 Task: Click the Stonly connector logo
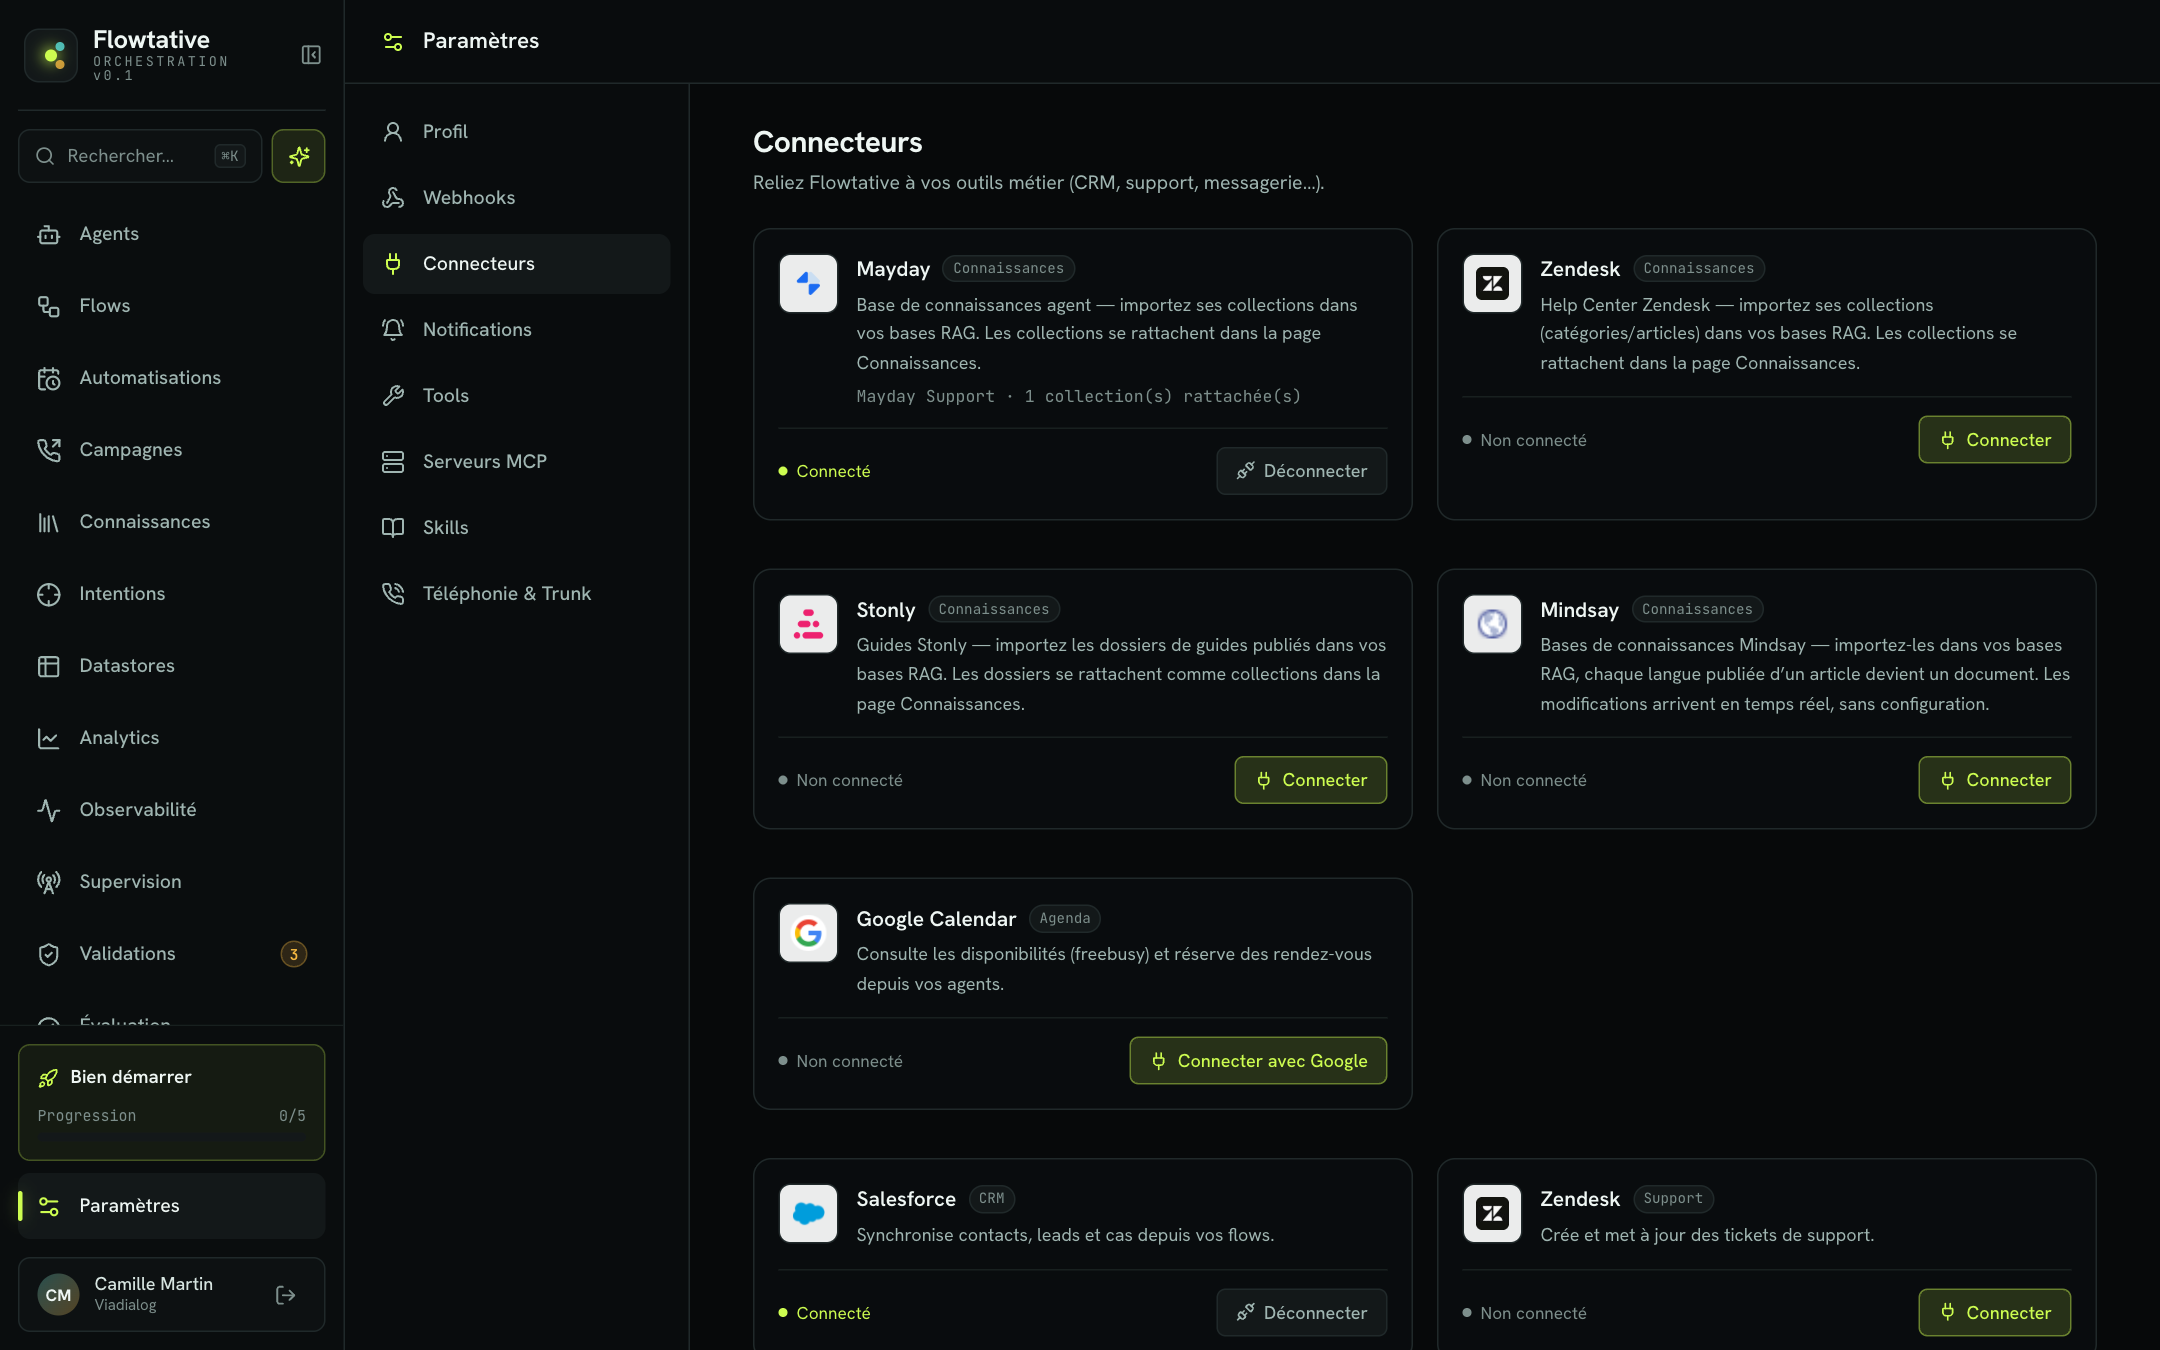[x=808, y=624]
